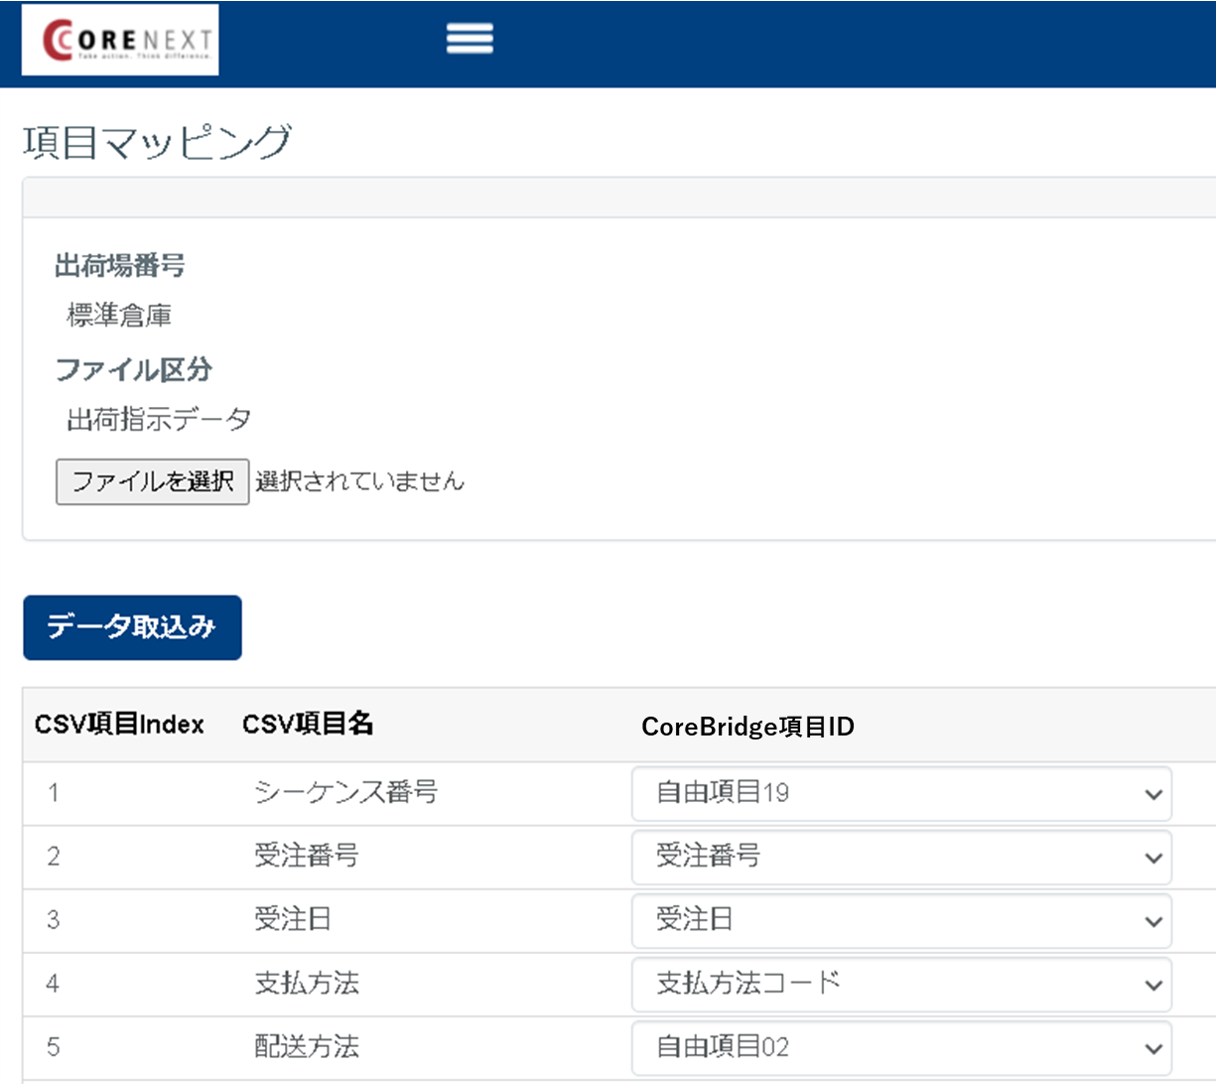Expand the 支払方法コード dropdown

pos(900,984)
